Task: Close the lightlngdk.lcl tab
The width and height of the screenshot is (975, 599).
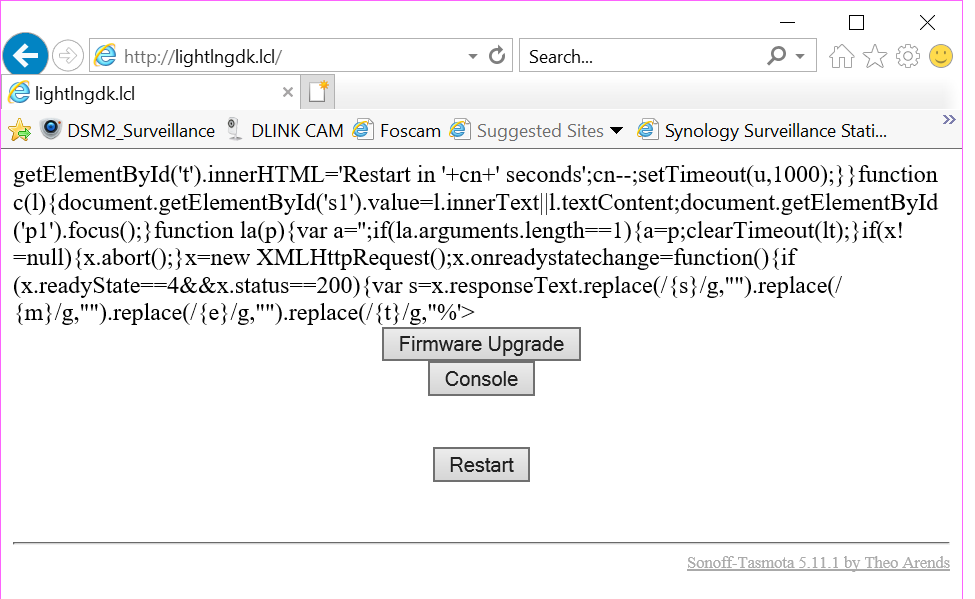Action: (x=287, y=93)
